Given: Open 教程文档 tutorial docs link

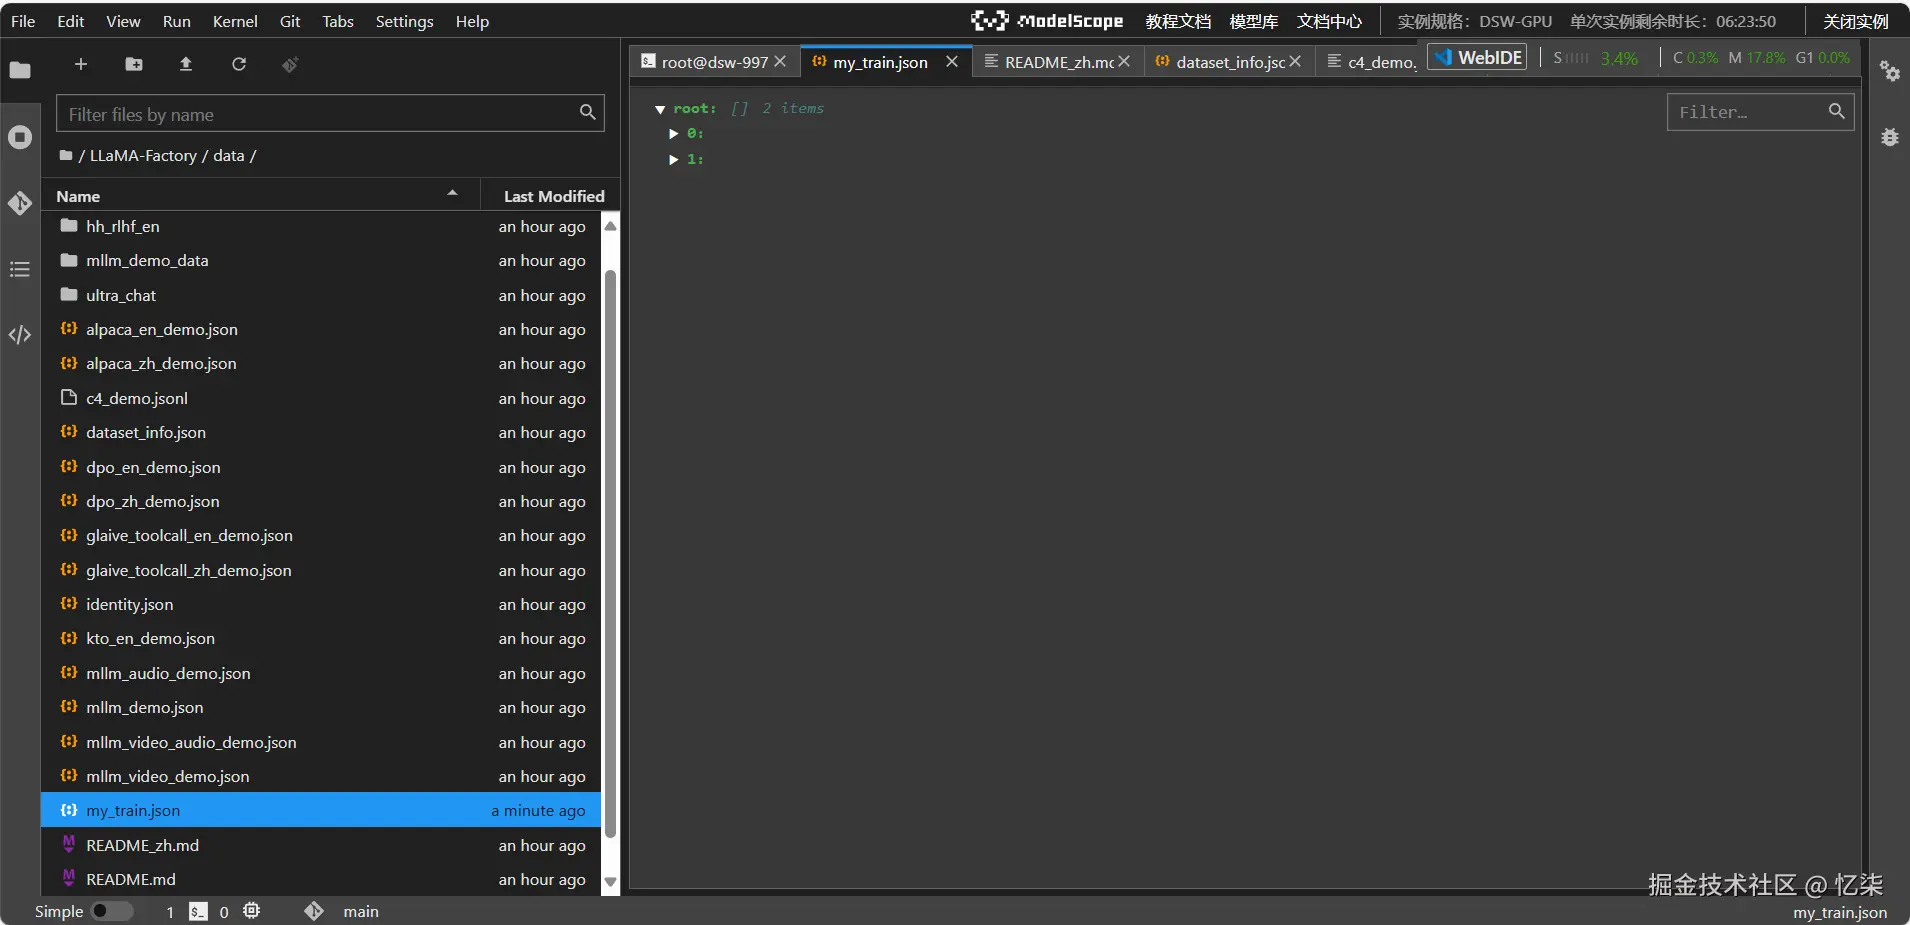Looking at the screenshot, I should 1178,21.
